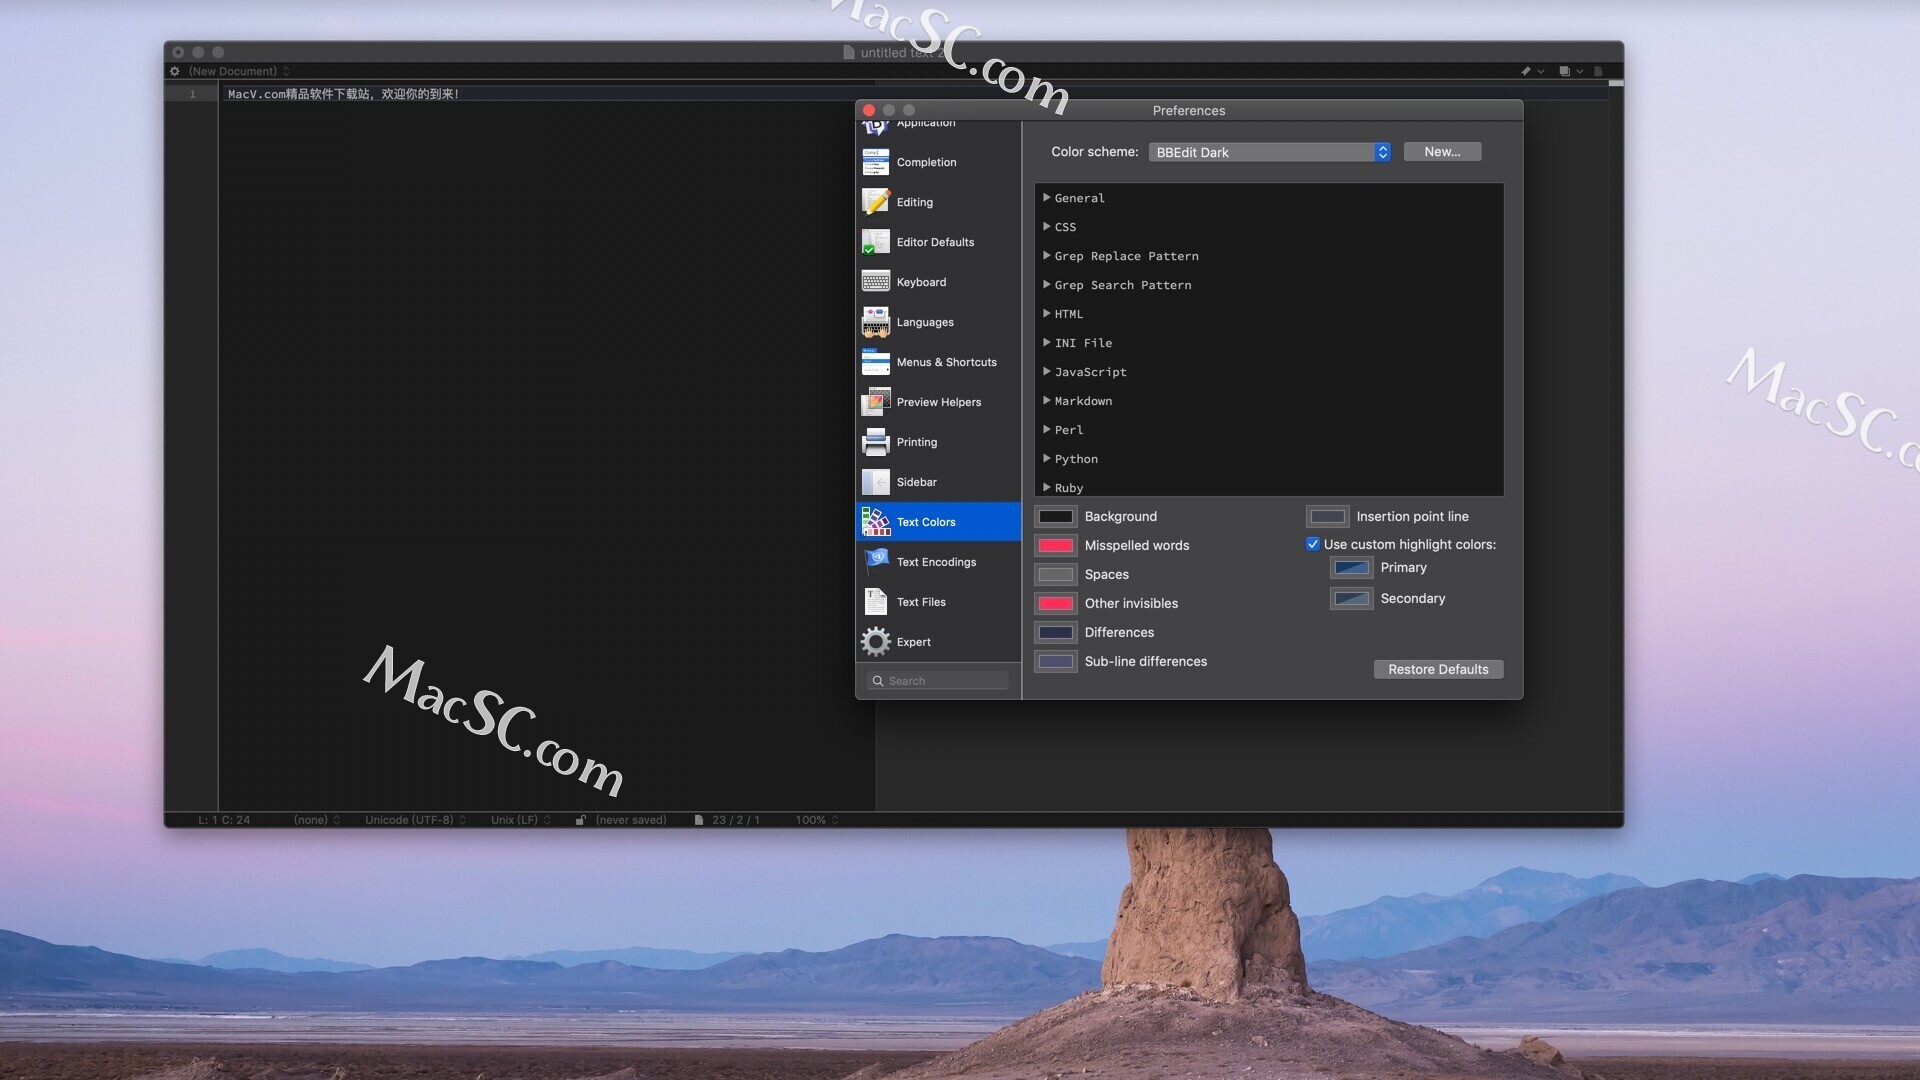Select the Menus & Shortcuts preferences icon
The image size is (1920, 1080).
click(874, 361)
